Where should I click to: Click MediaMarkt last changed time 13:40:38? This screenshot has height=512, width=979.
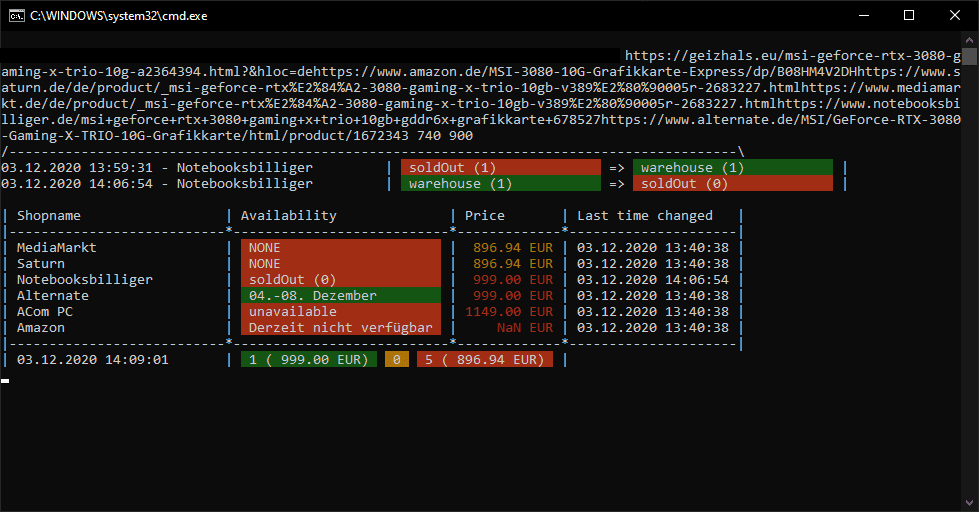(653, 247)
